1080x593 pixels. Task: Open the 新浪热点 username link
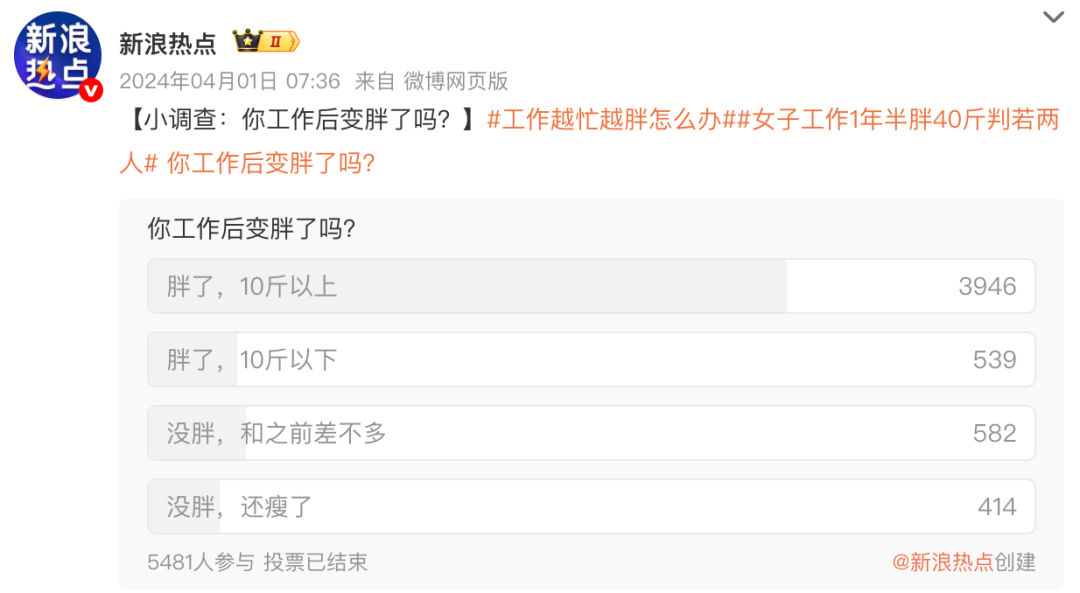(167, 43)
